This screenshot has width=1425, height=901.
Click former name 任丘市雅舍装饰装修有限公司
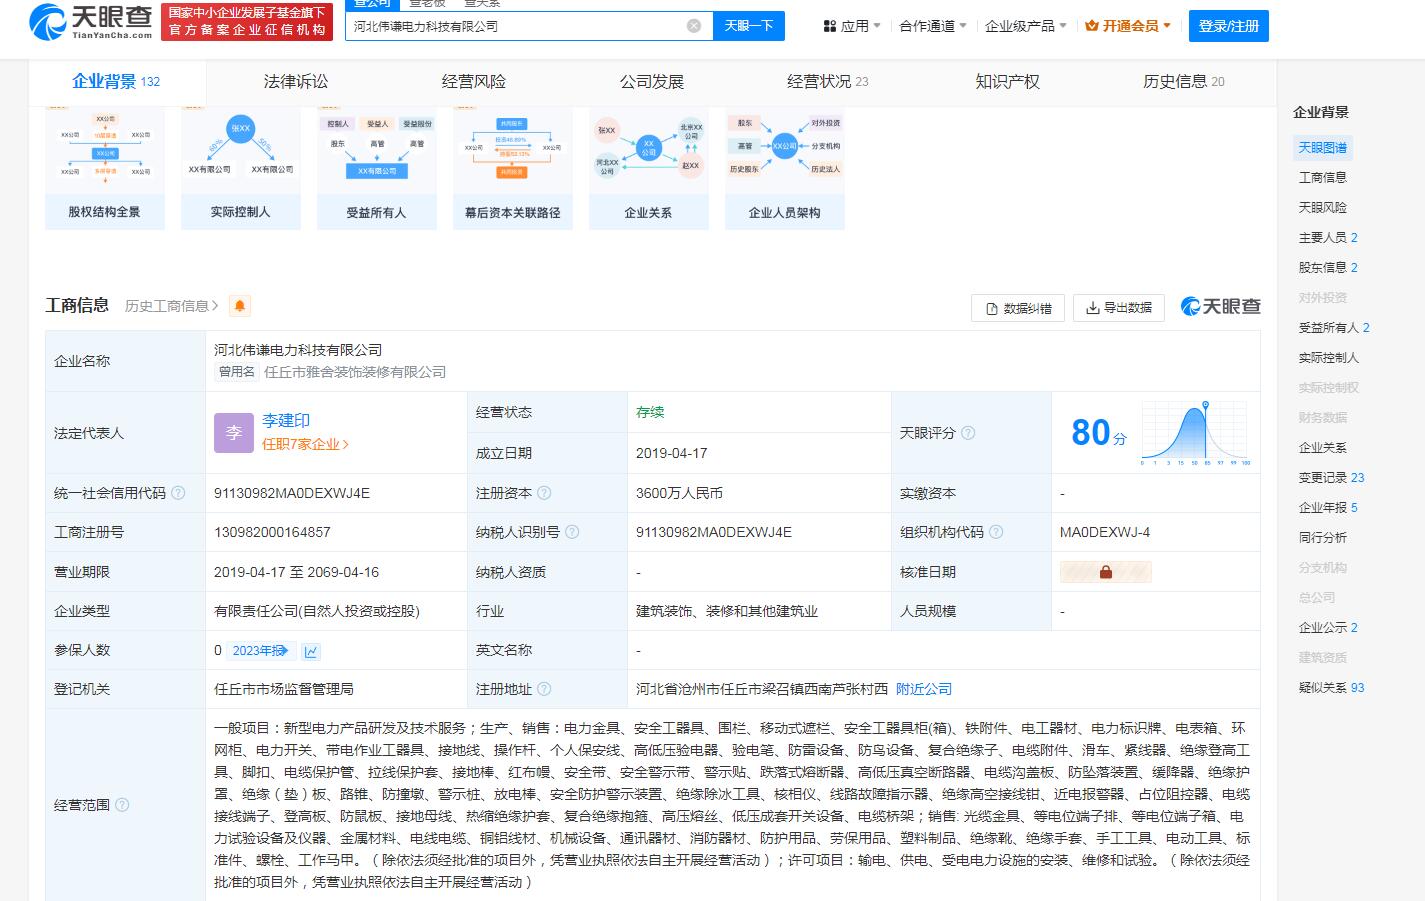(355, 372)
